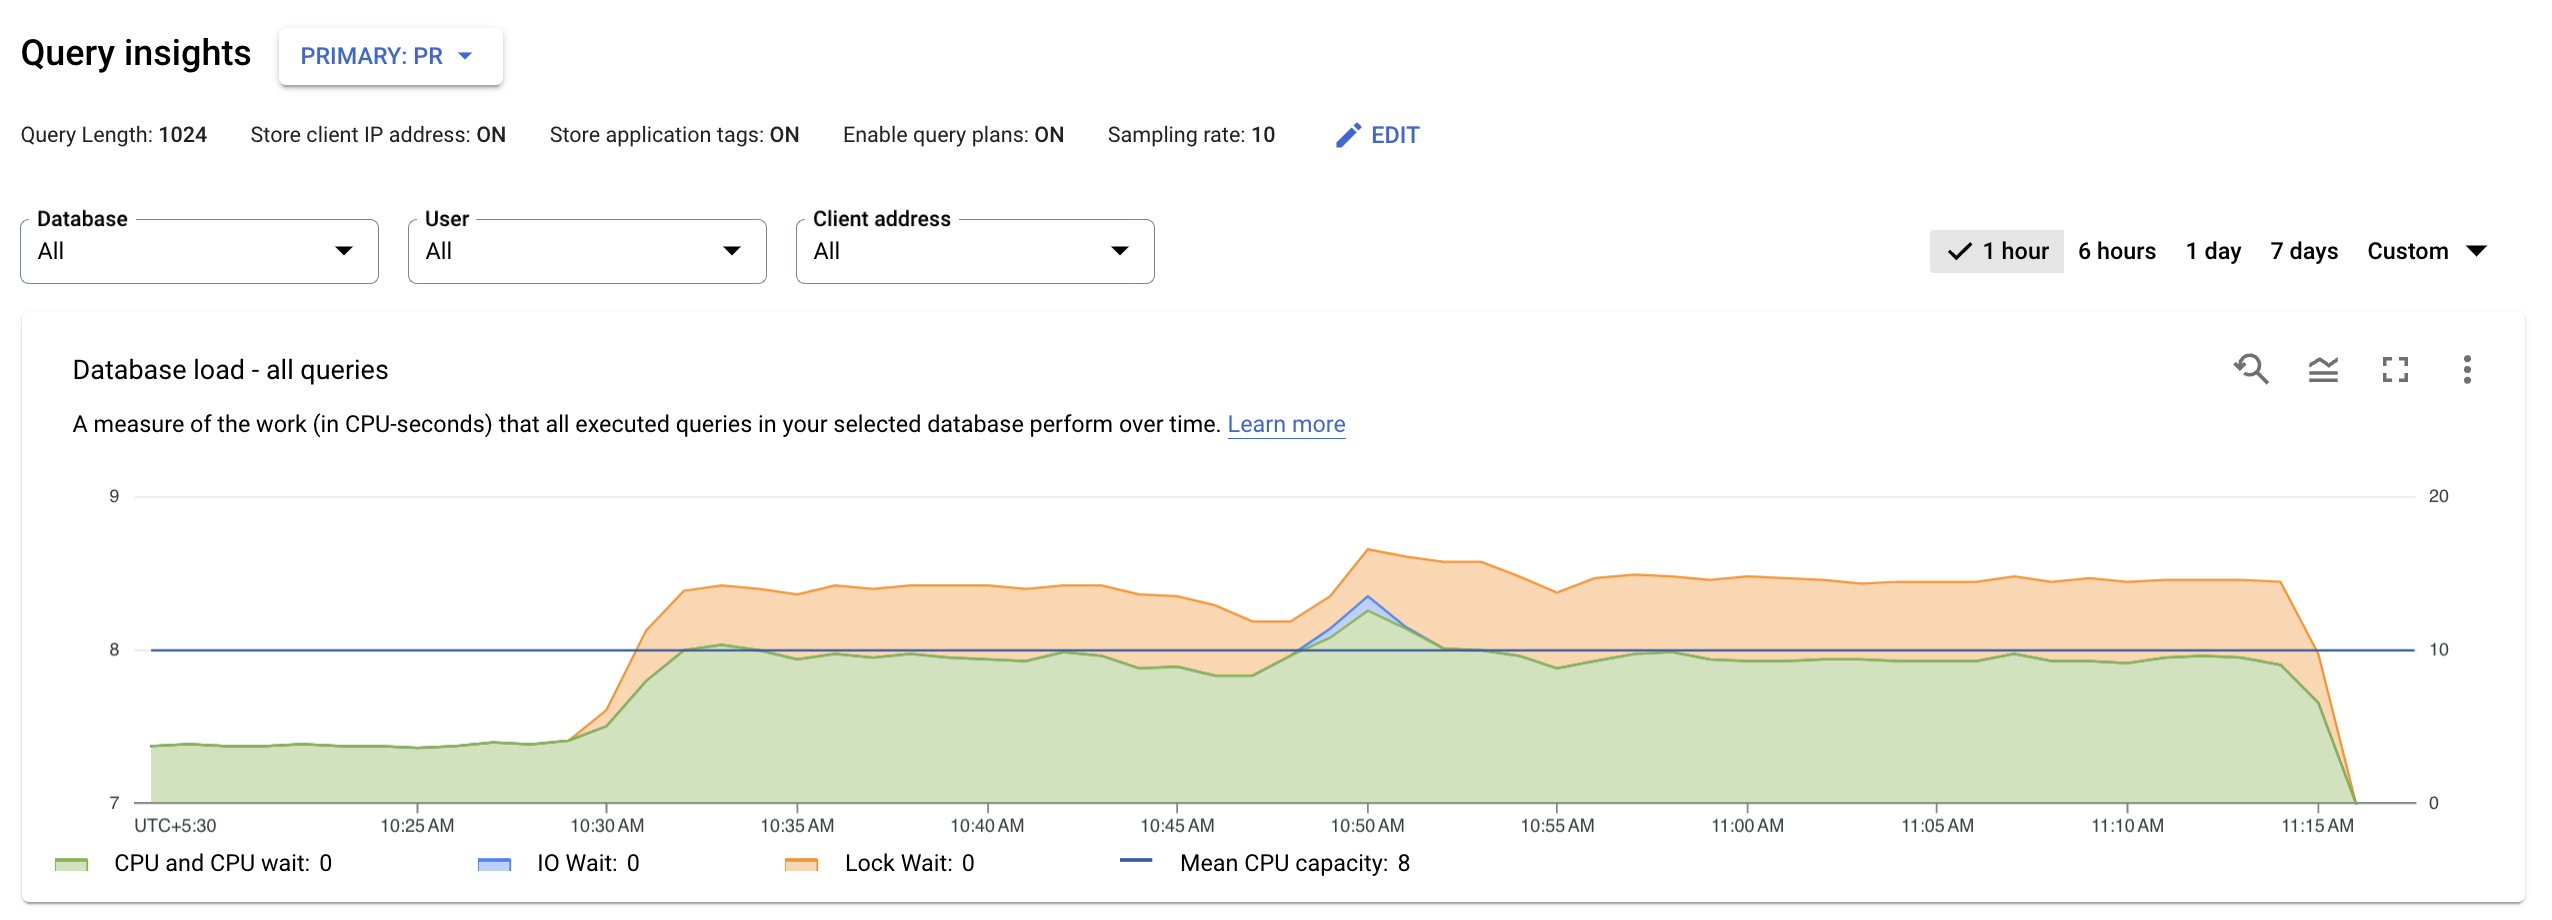Image resolution: width=2552 pixels, height=920 pixels.
Task: Switch time range to 1 day
Action: (x=2213, y=251)
